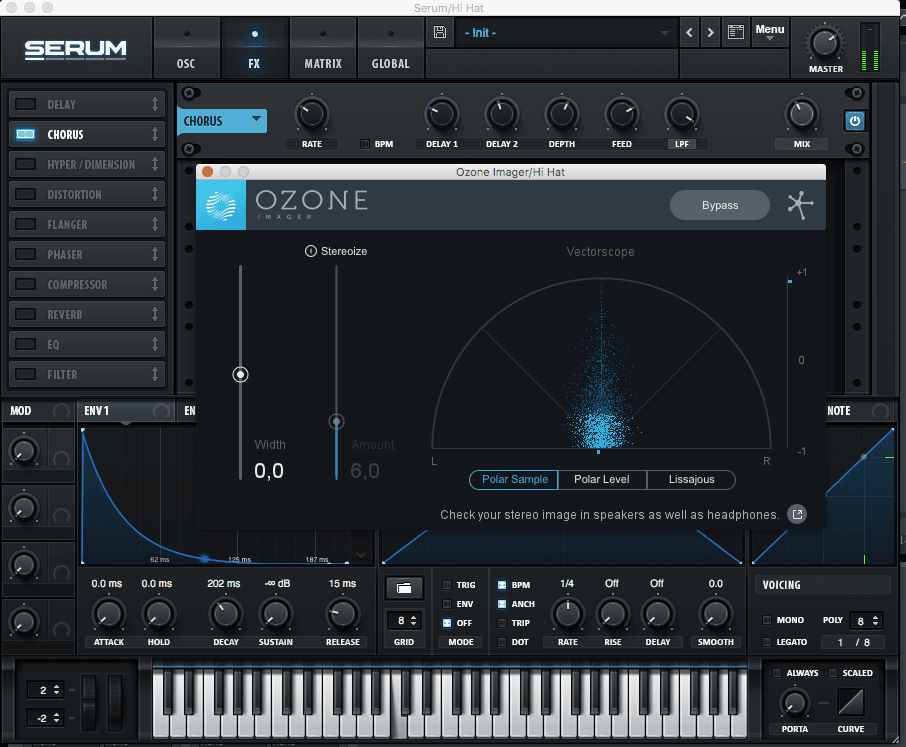Open iZotope options star icon

tap(800, 205)
